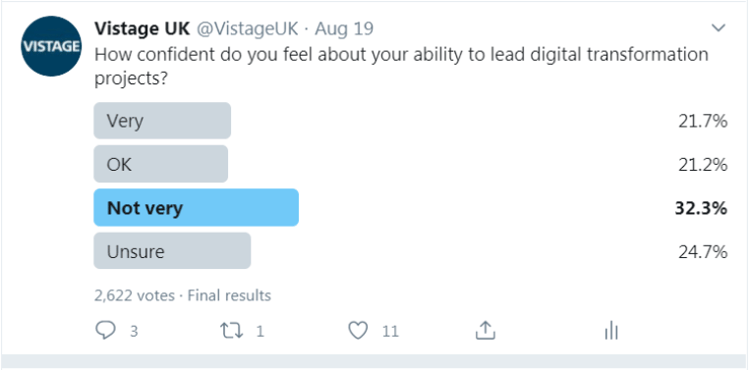This screenshot has width=750, height=370.
Task: Click the 2,622 votes count
Action: [134, 295]
